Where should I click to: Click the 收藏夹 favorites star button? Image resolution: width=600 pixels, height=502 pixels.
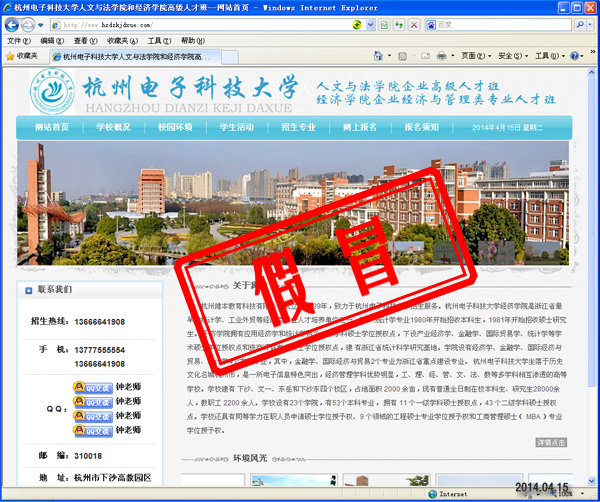[22, 56]
